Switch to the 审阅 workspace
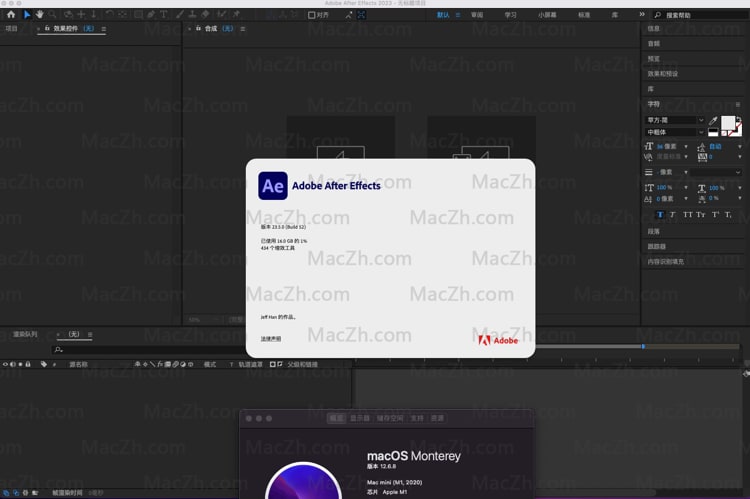The width and height of the screenshot is (750, 499). click(x=477, y=15)
